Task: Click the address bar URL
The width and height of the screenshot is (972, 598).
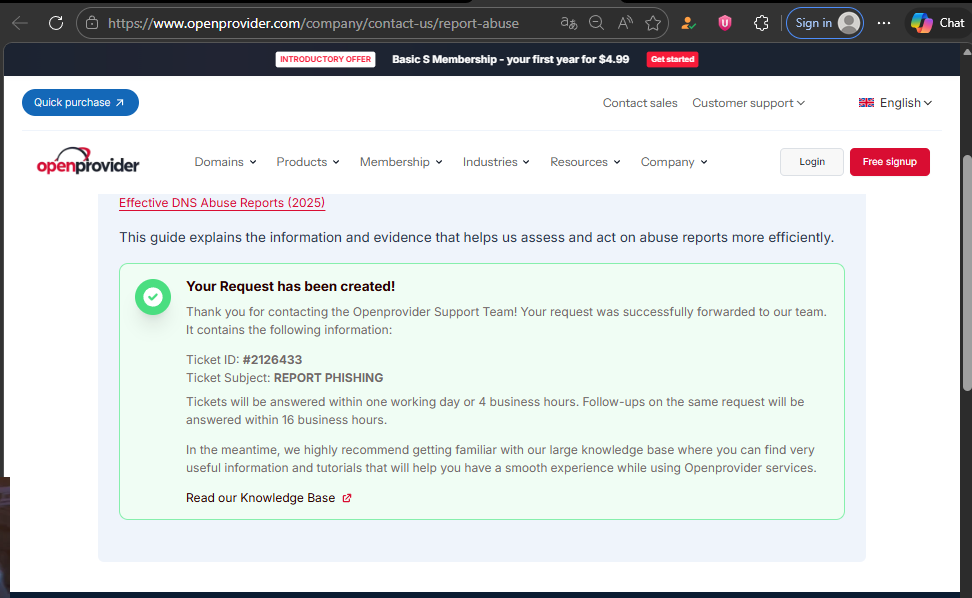Action: pos(313,24)
